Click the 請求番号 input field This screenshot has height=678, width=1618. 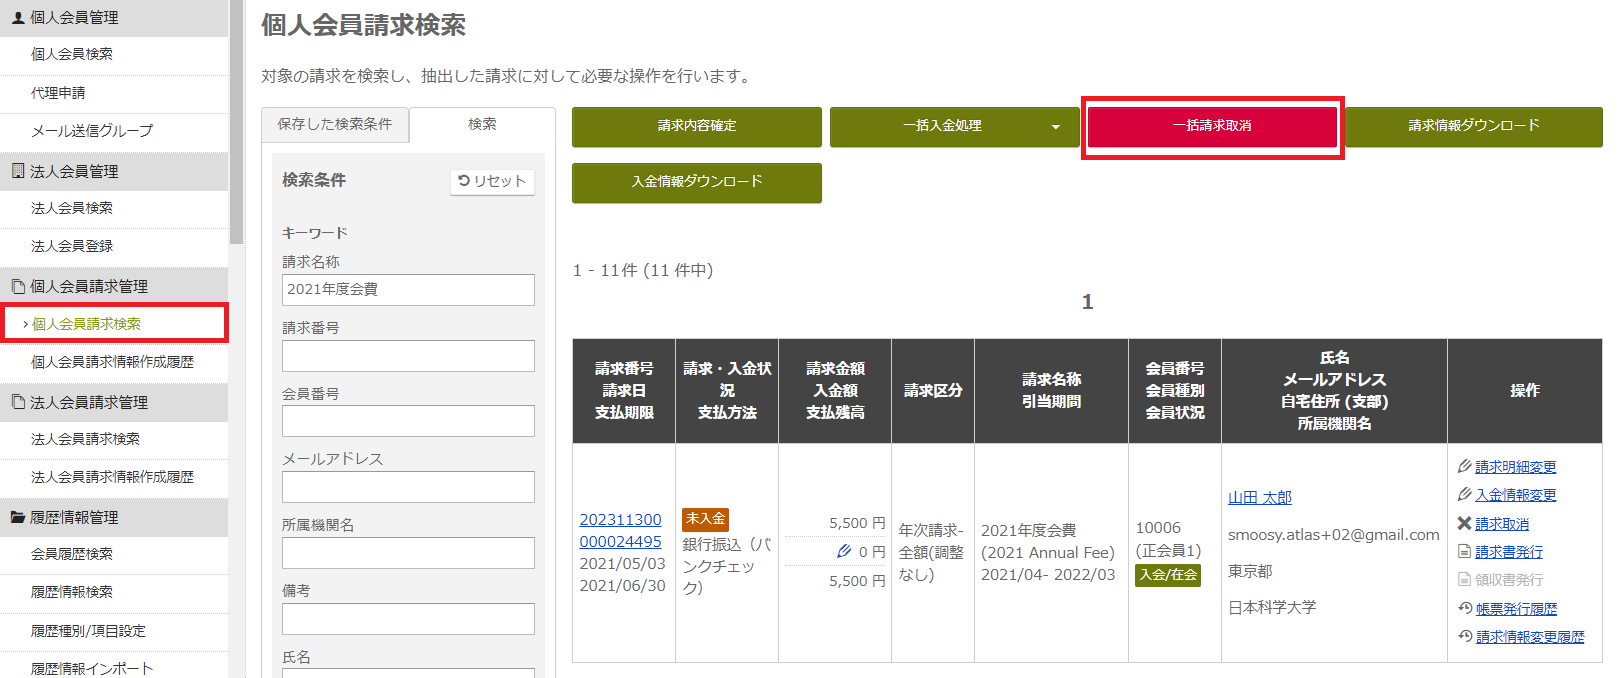408,356
